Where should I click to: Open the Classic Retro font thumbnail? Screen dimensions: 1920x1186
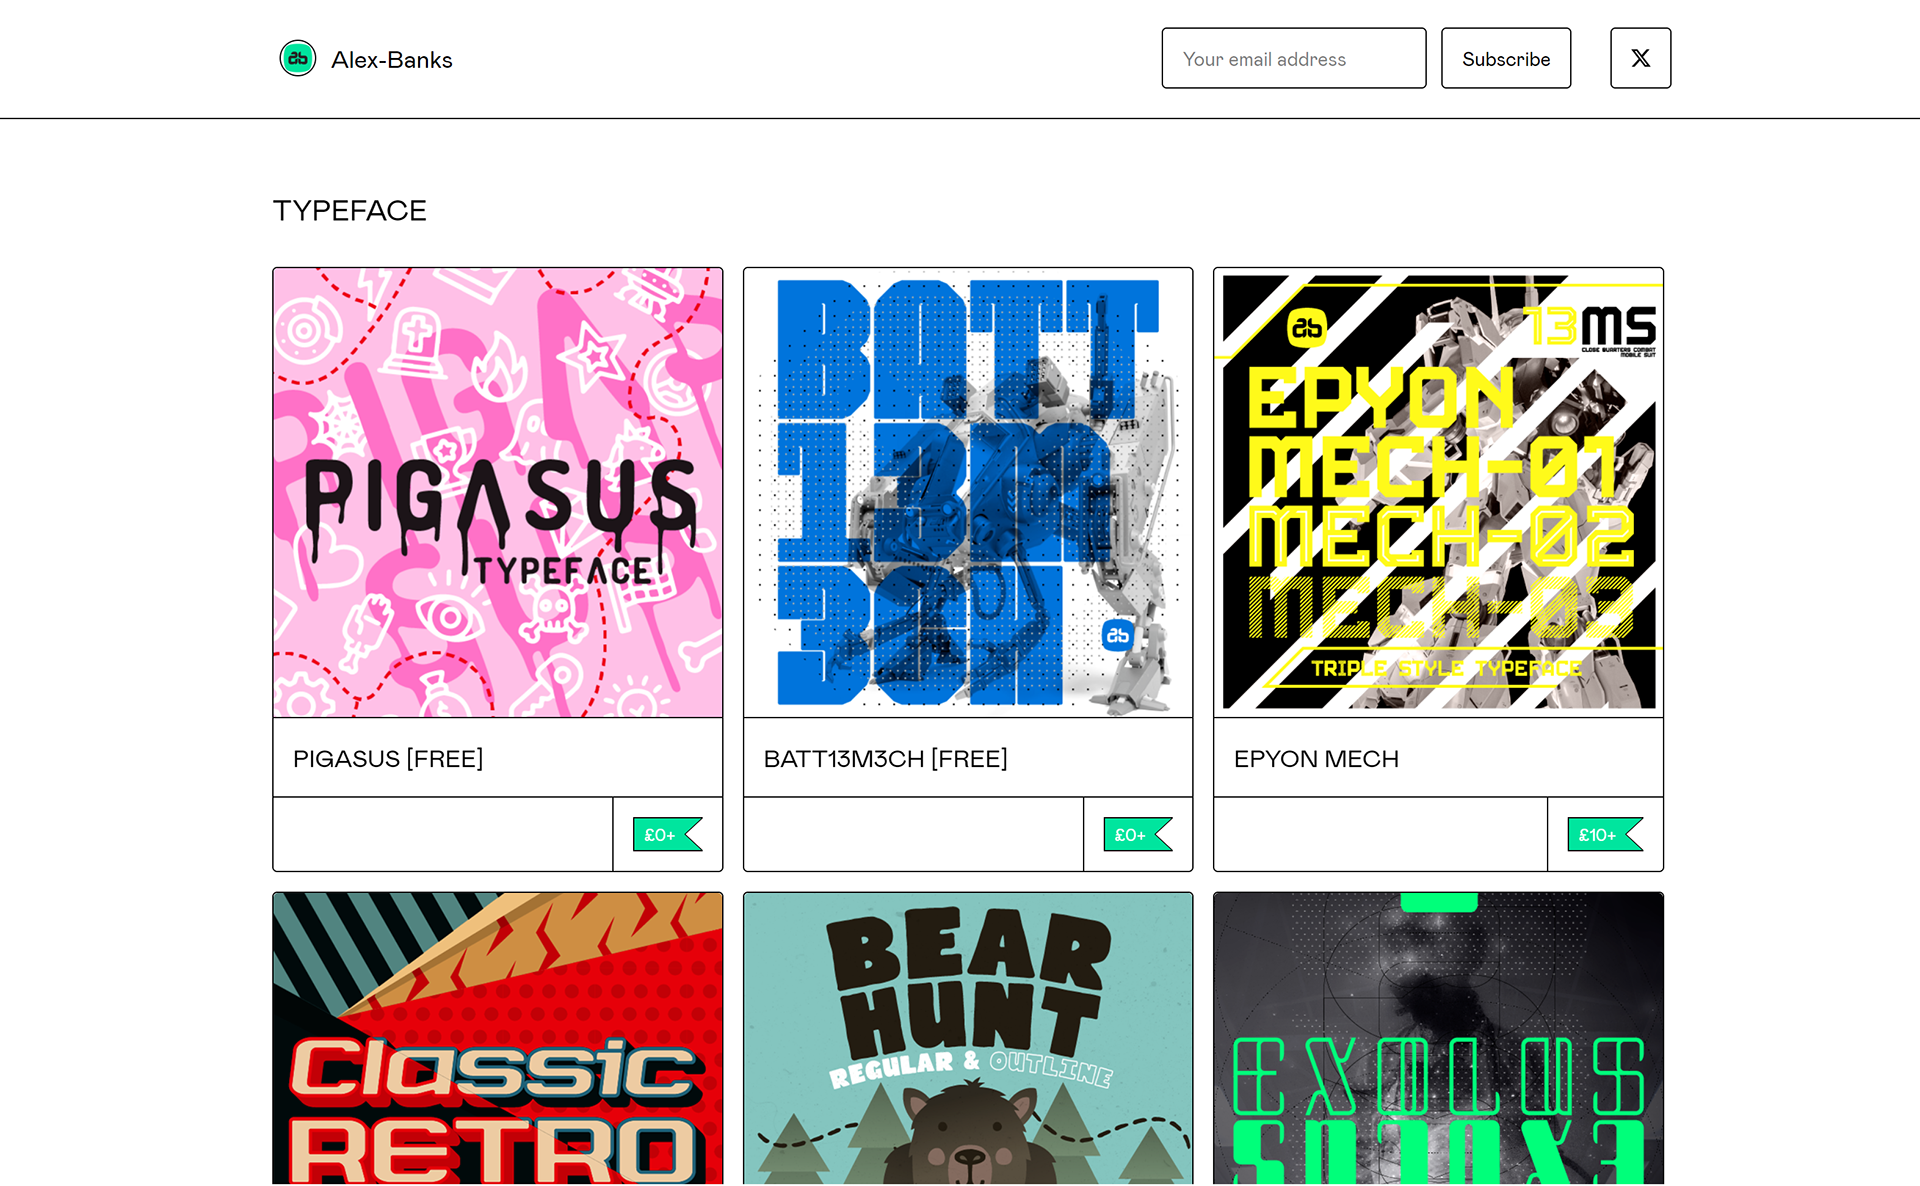498,1040
